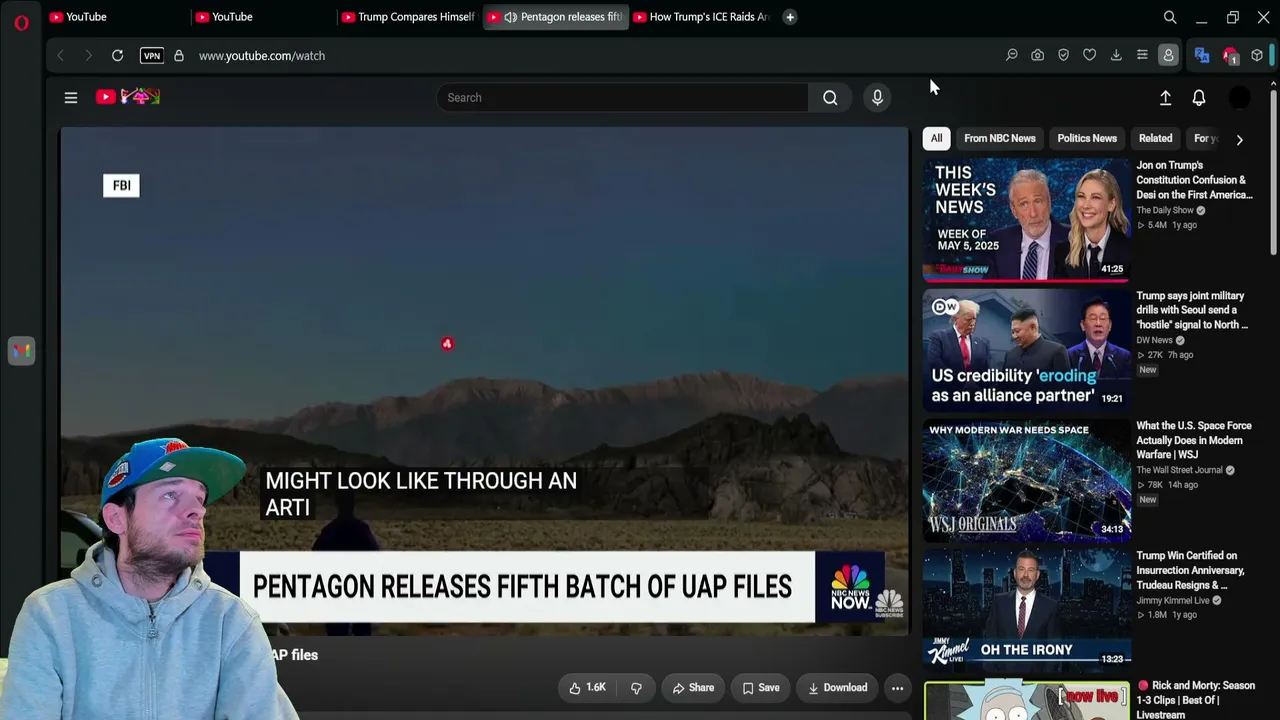Open the YouTube guide hamburger menu
1280x720 pixels.
[71, 98]
